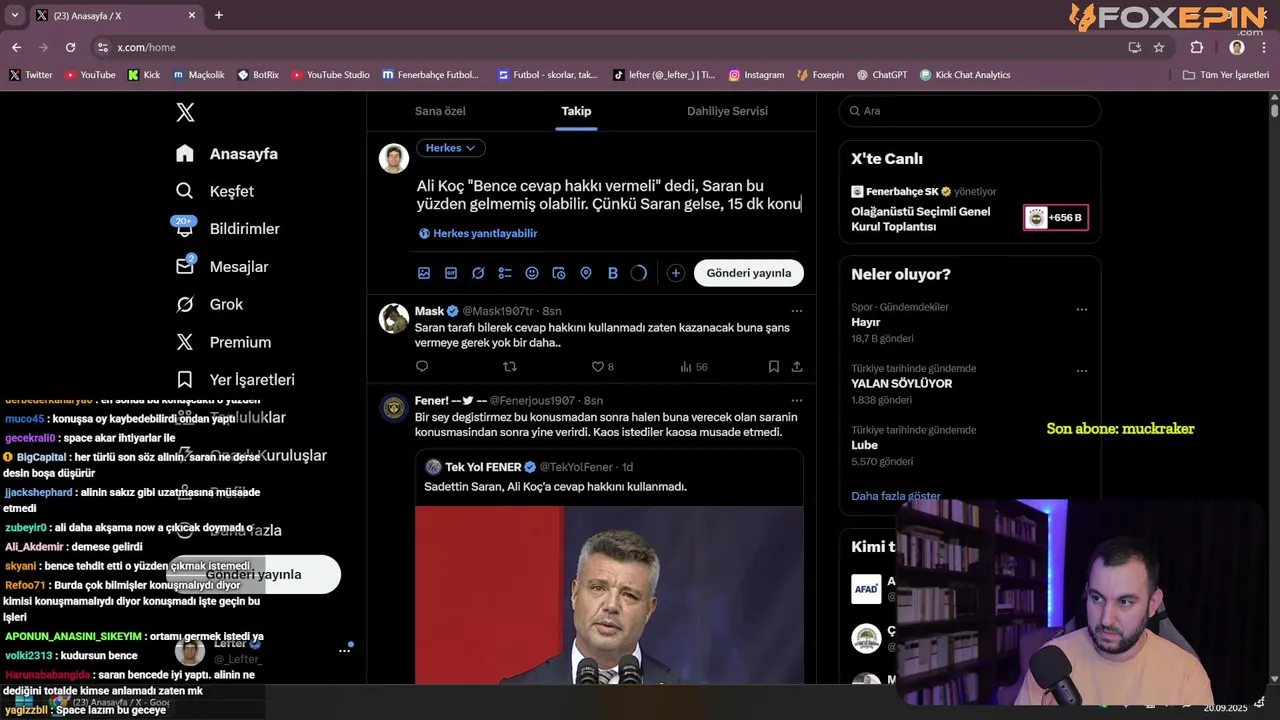Open Premium in the sidebar
The image size is (1280, 720).
pos(223,342)
